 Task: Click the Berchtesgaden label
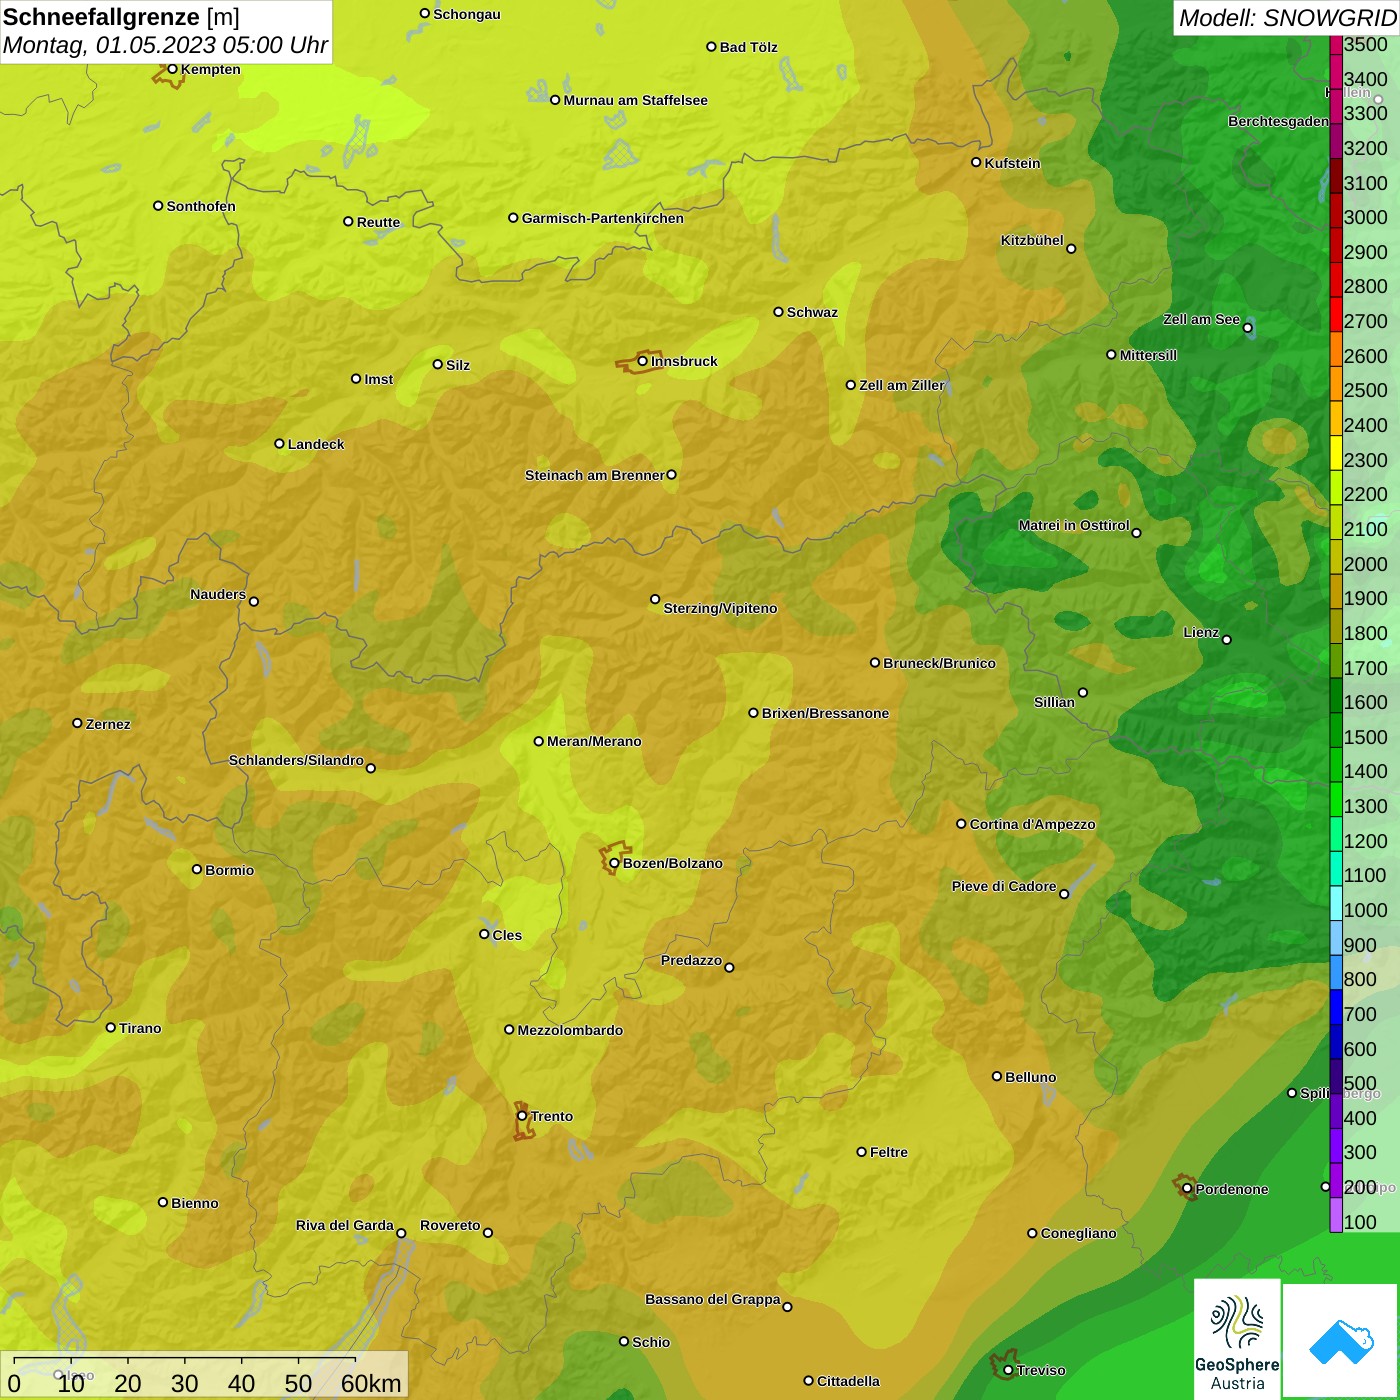point(1279,121)
